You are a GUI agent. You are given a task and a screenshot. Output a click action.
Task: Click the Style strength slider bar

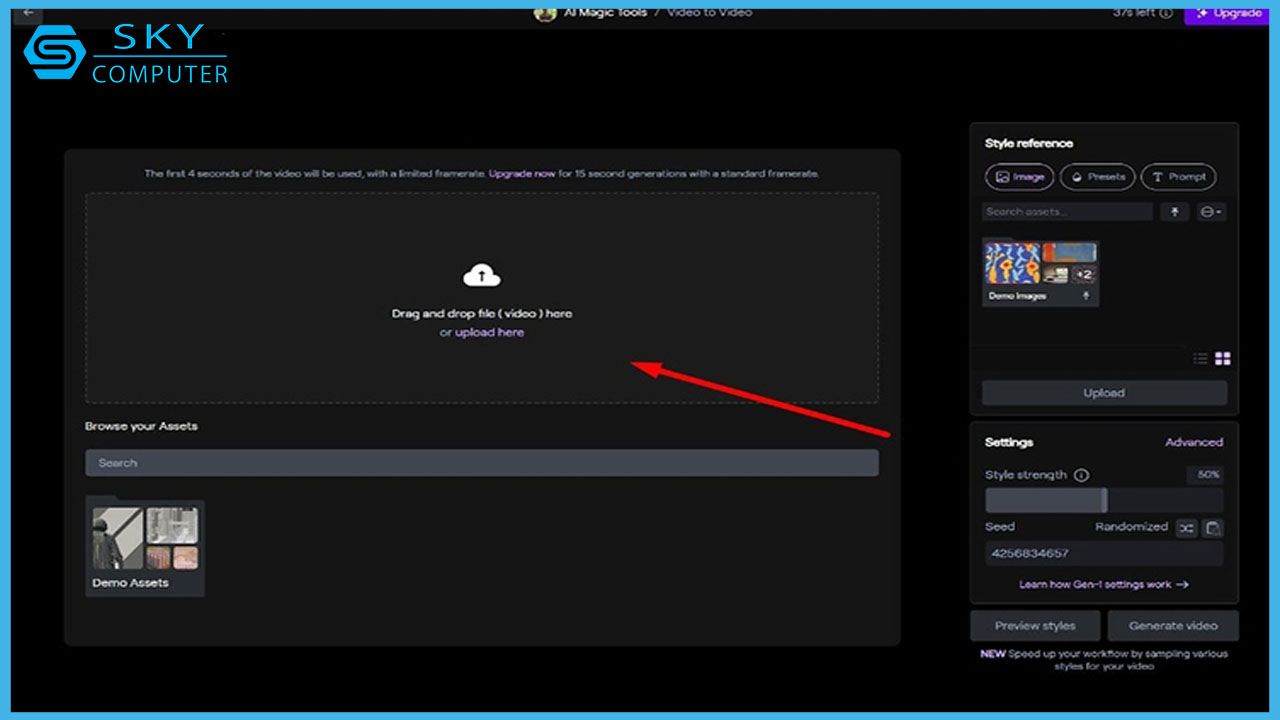[1103, 500]
